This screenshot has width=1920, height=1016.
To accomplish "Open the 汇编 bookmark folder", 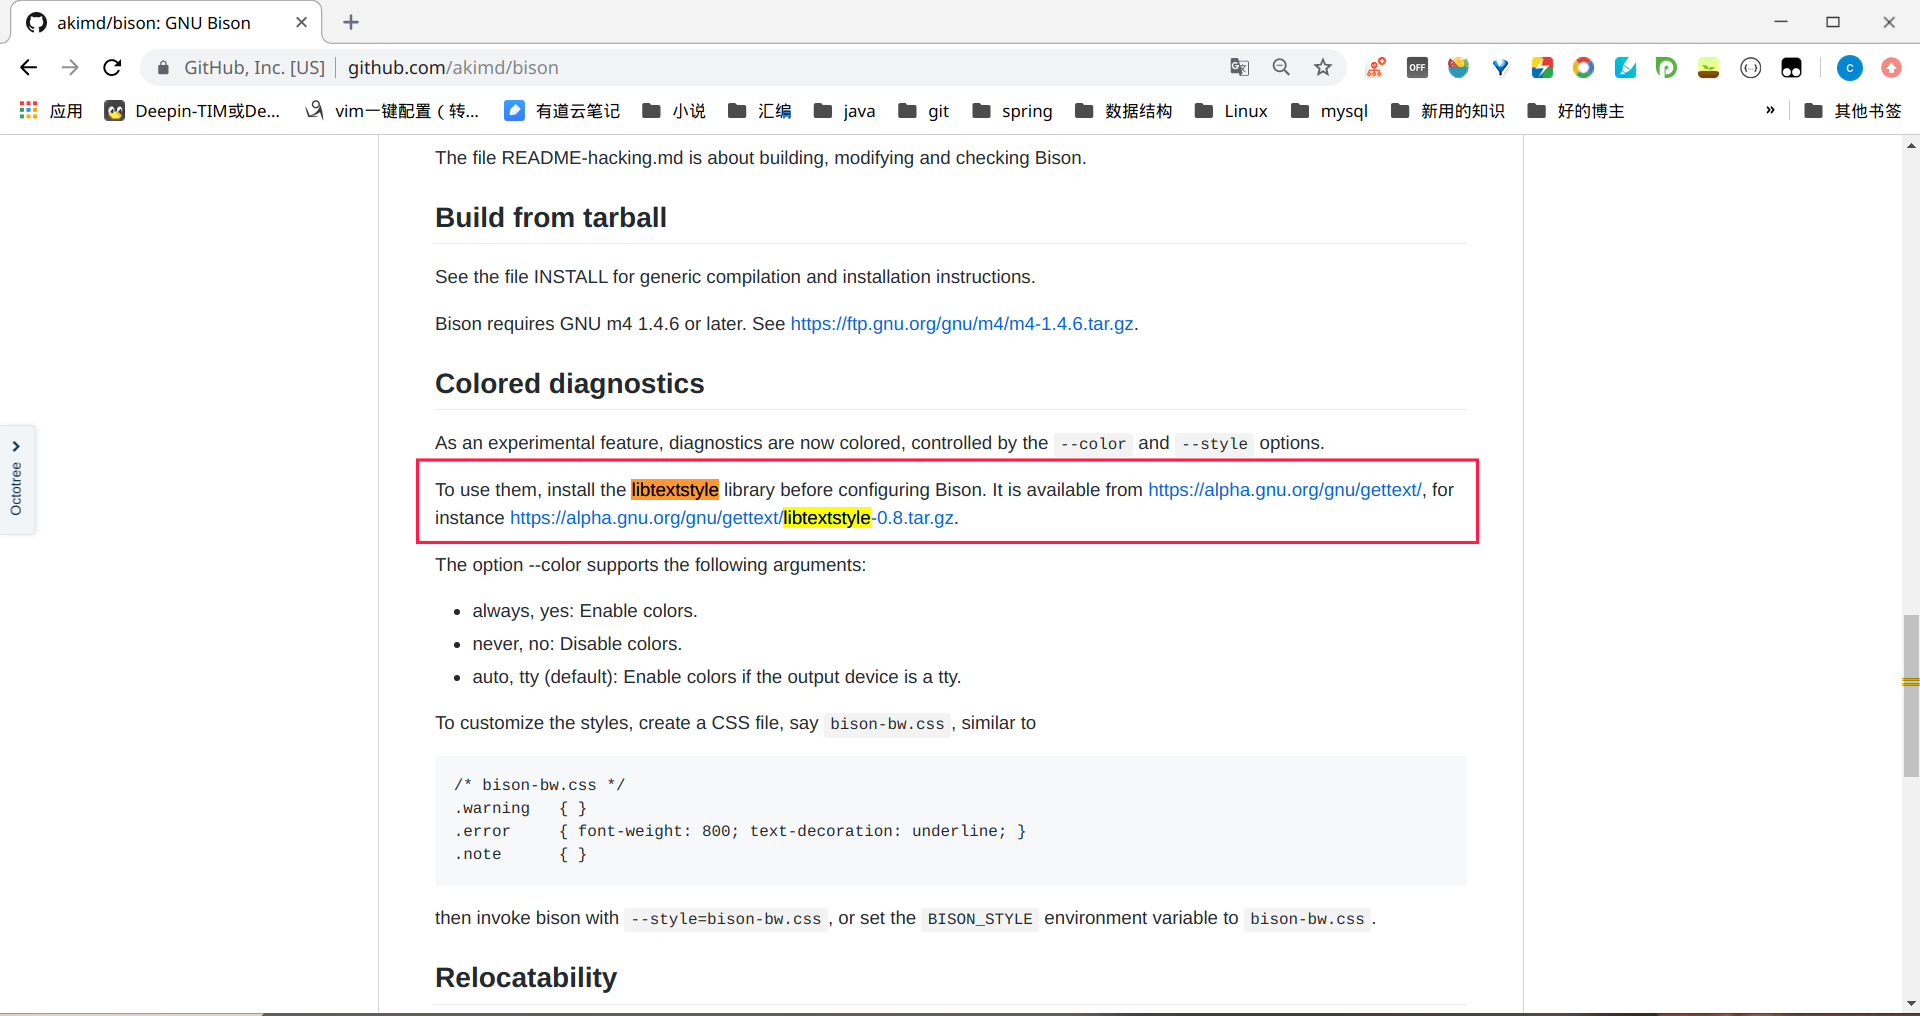I will [x=760, y=111].
